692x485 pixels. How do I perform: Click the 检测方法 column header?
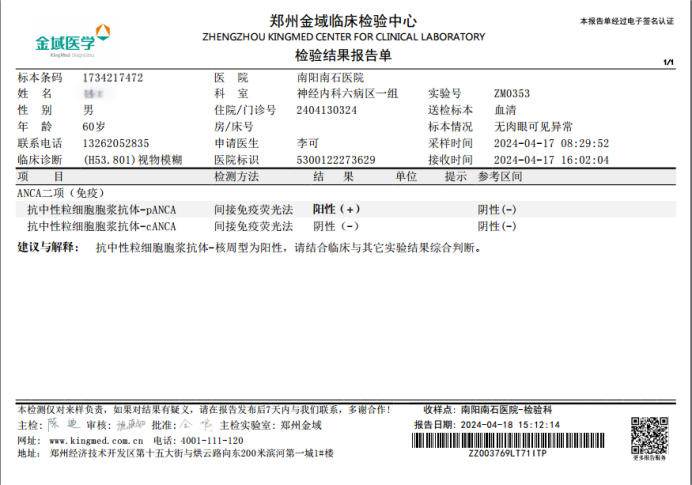point(237,177)
